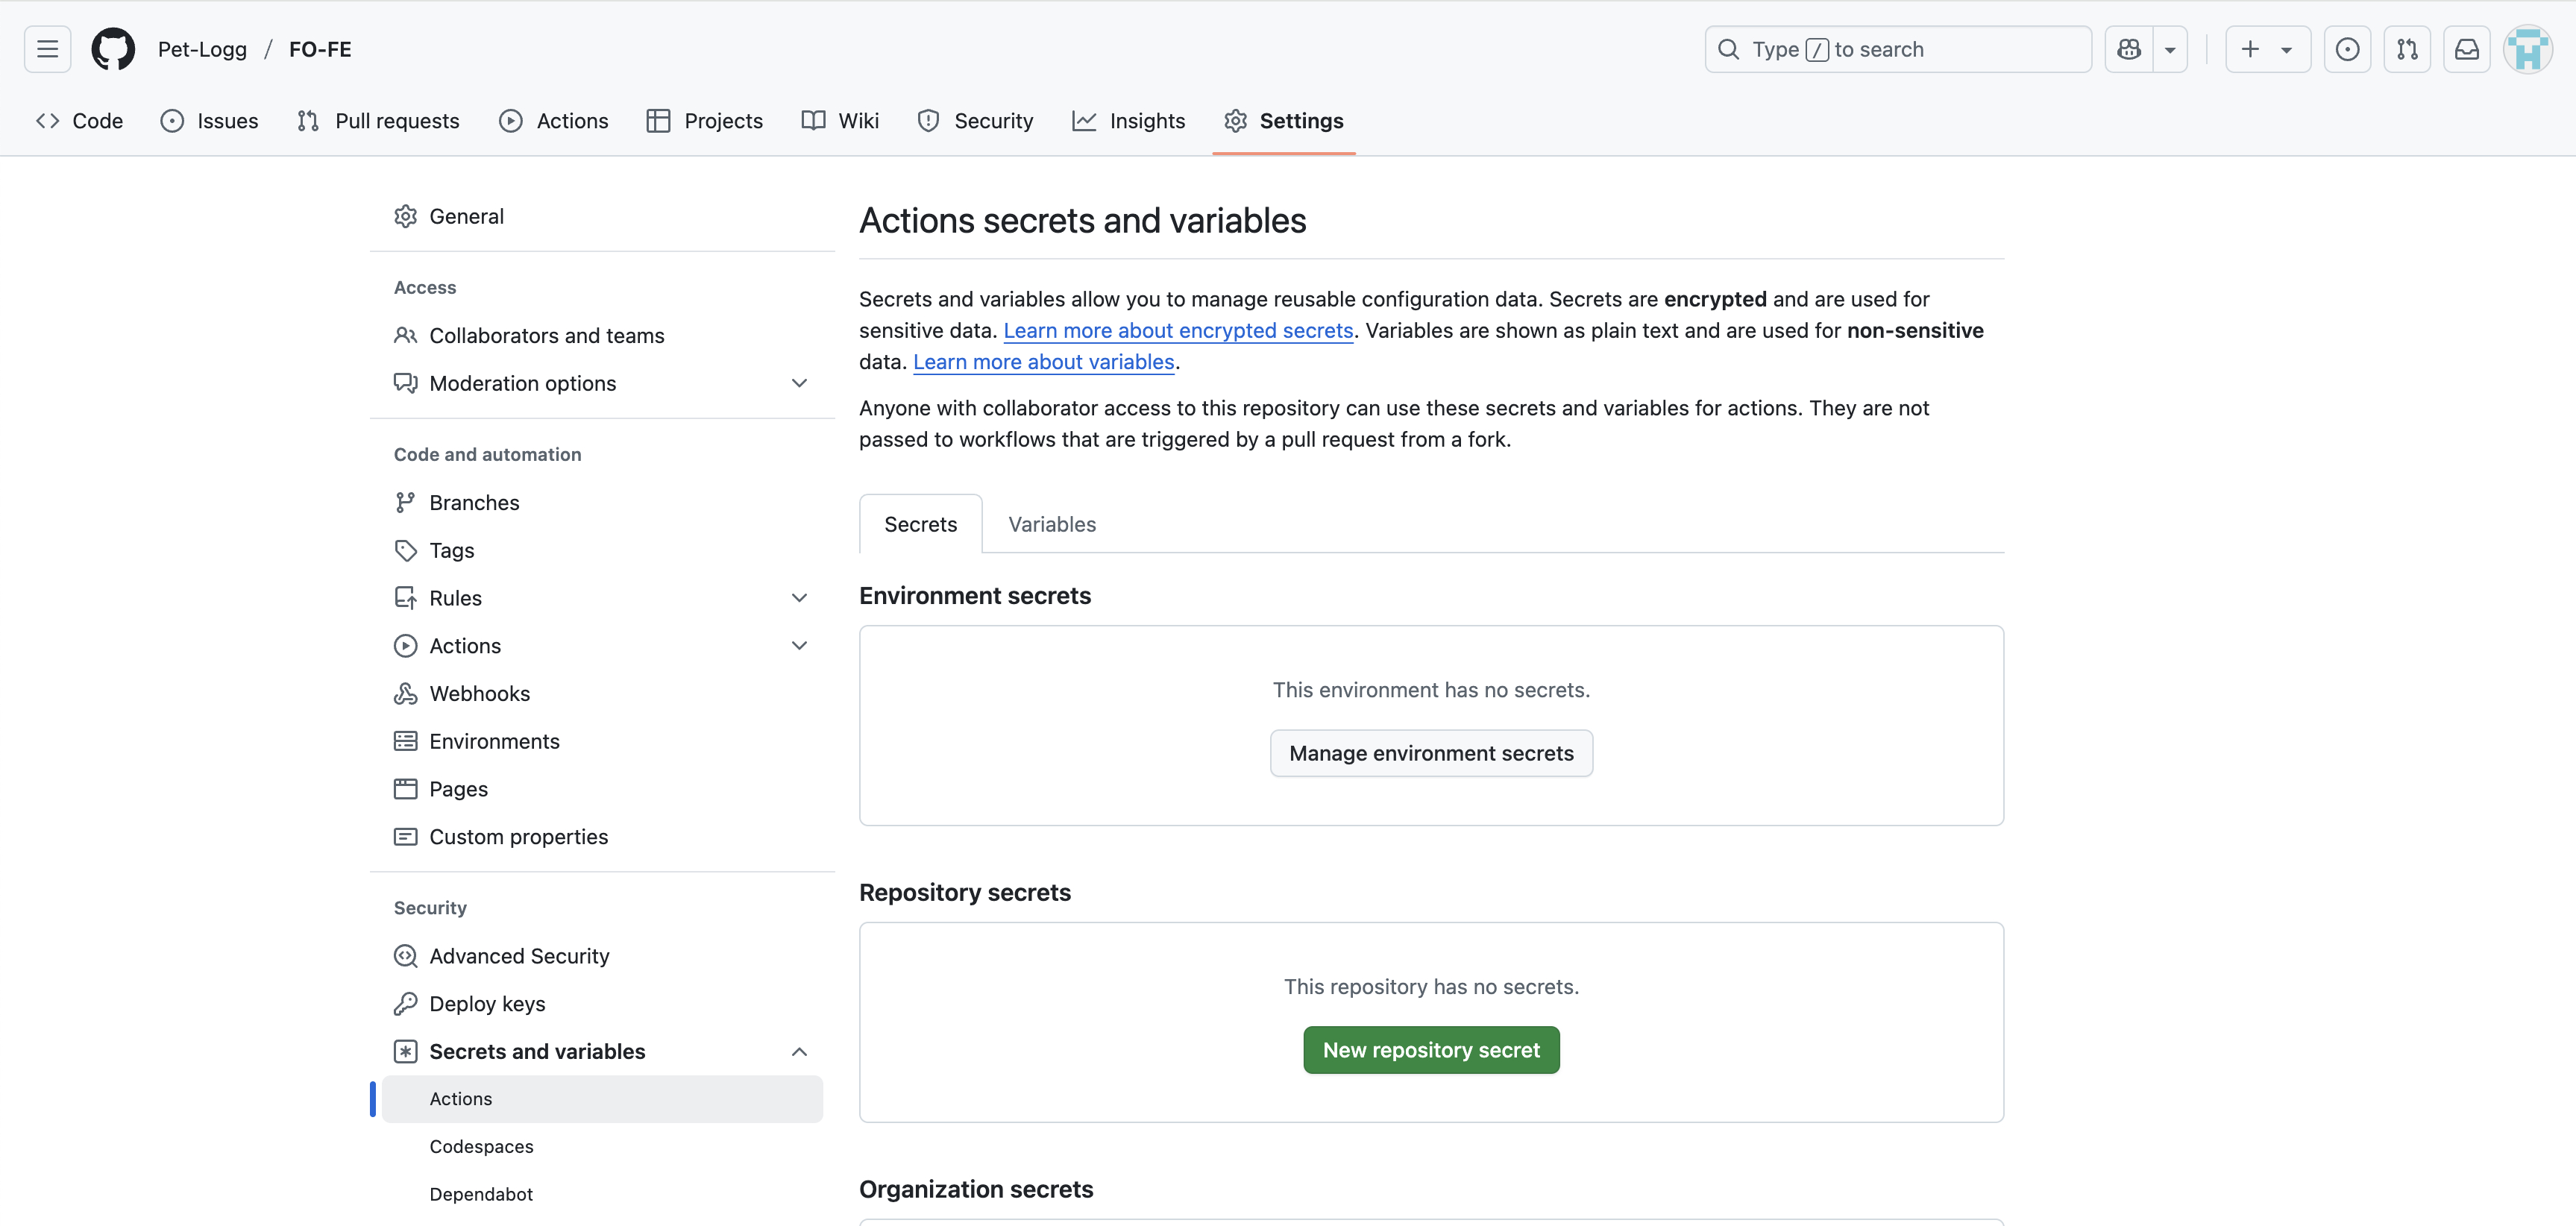The image size is (2576, 1226).
Task: Open Learn more about encrypted secrets link
Action: [x=1177, y=330]
